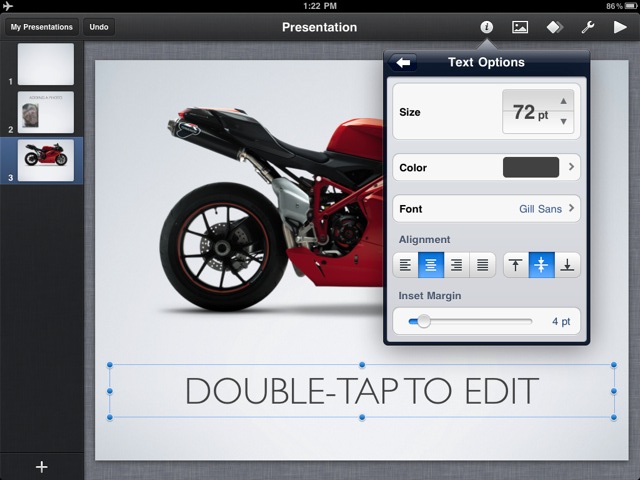
Task: Increase font size with up arrow
Action: (x=563, y=101)
